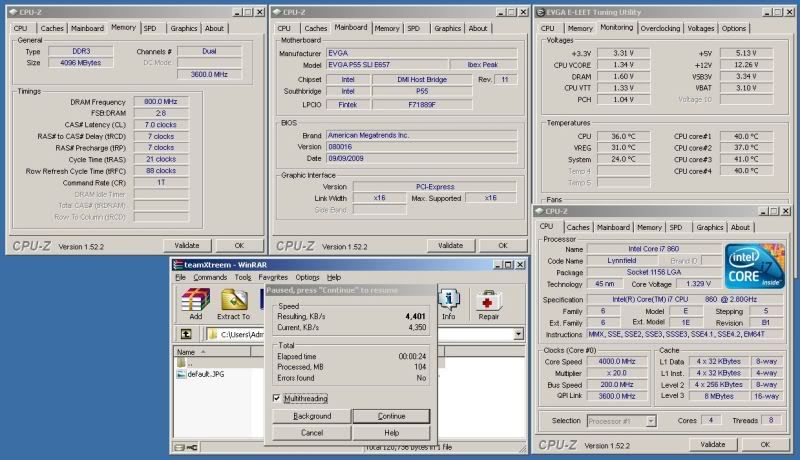Click OK in the Mainboard CPU-Z window
This screenshot has height=460, width=800.
pos(503,245)
